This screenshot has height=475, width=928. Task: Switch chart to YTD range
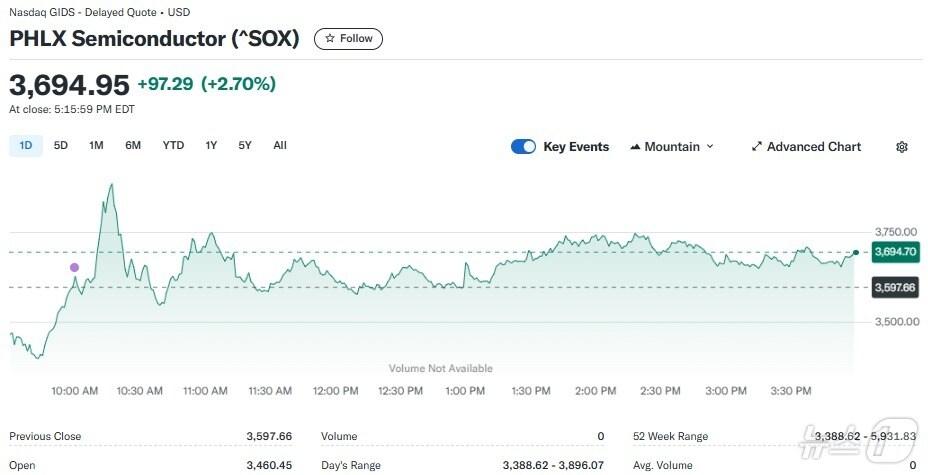173,145
